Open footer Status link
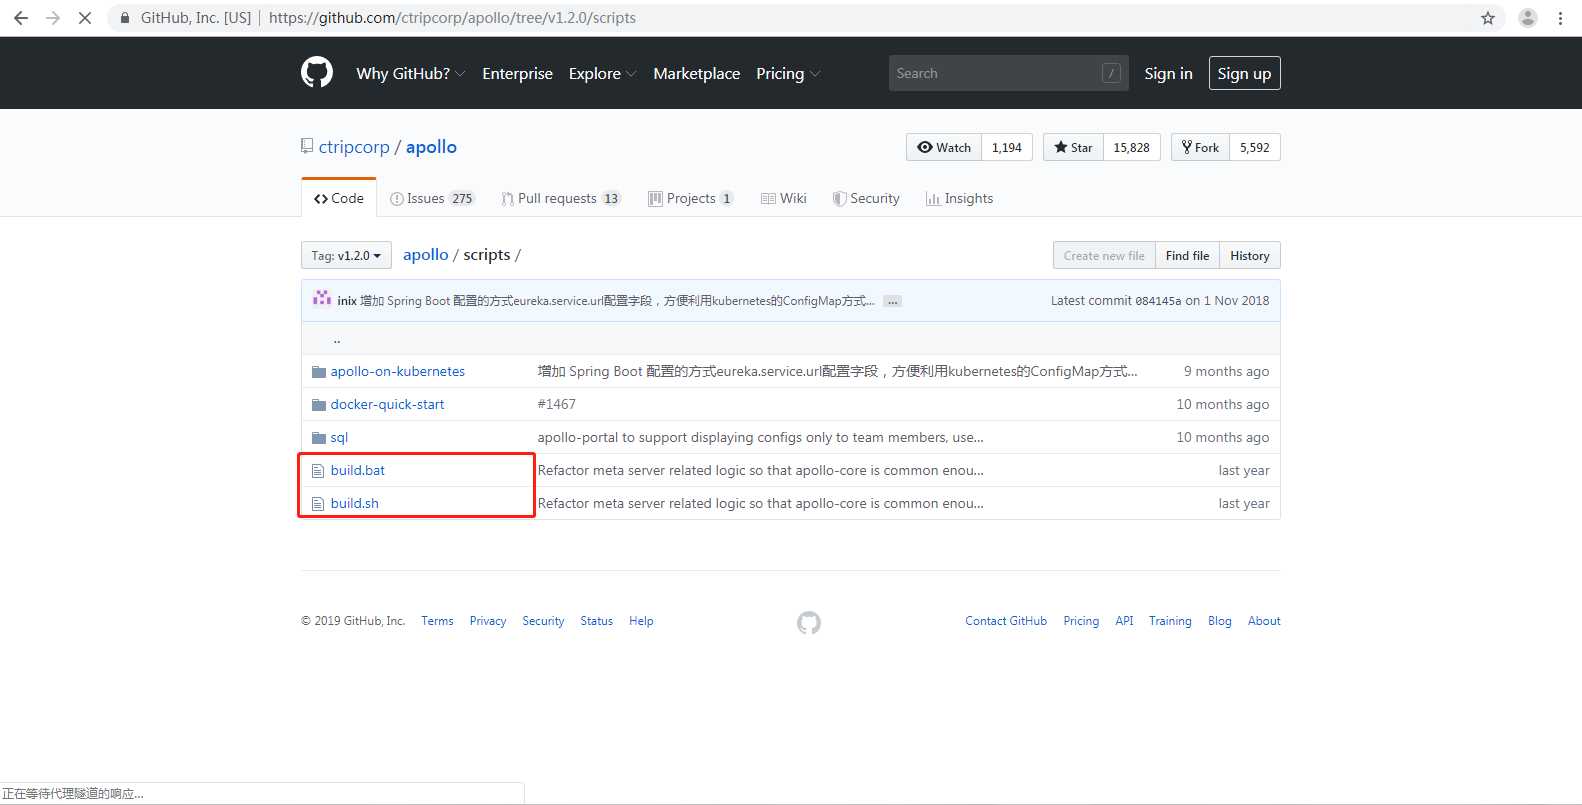Viewport: 1582px width, 805px height. pyautogui.click(x=597, y=621)
